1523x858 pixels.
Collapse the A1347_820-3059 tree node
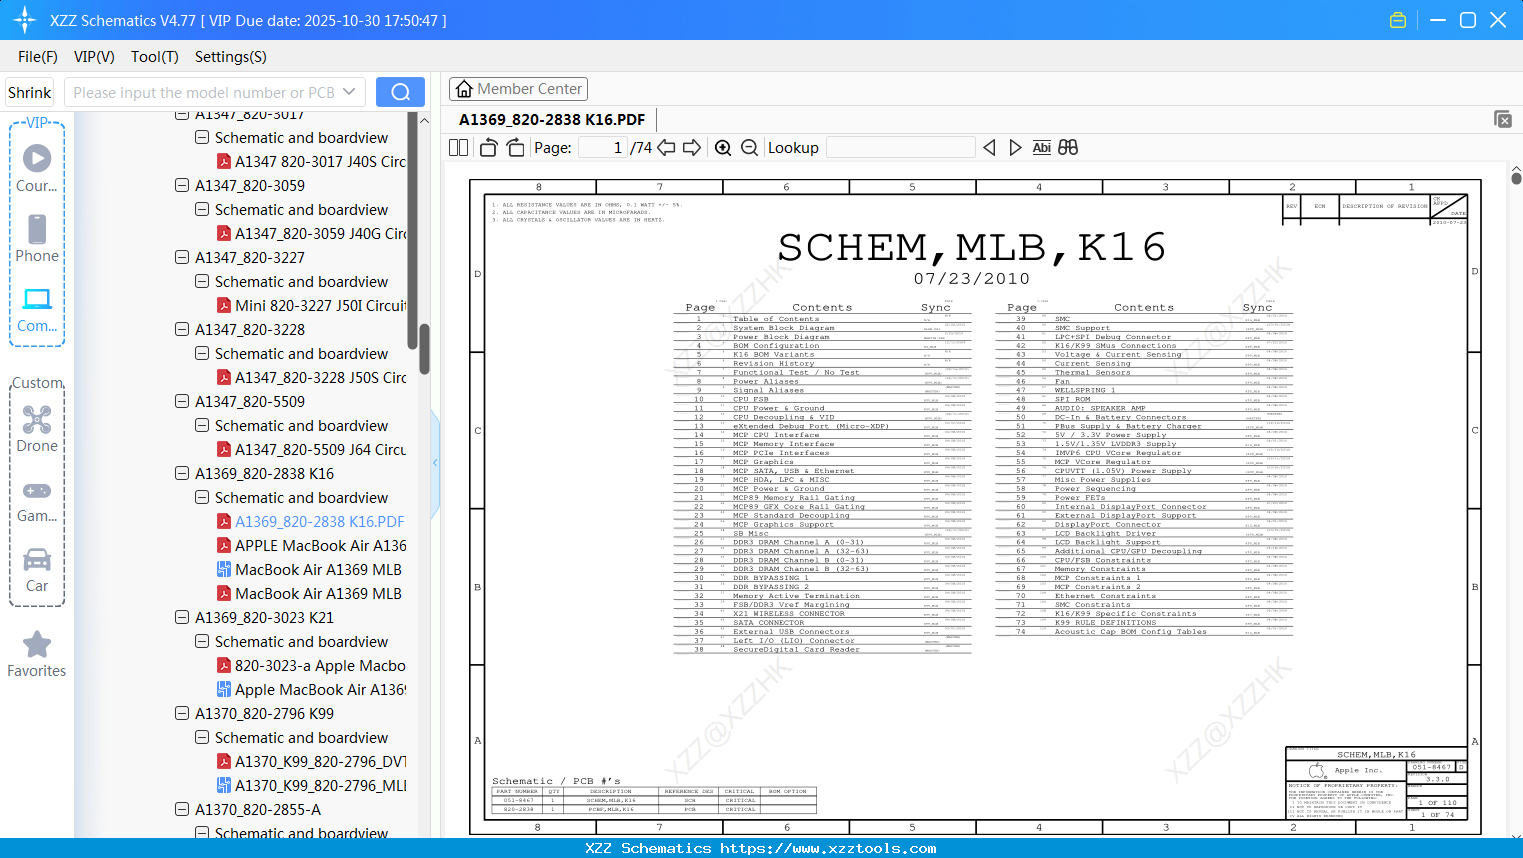coord(182,185)
